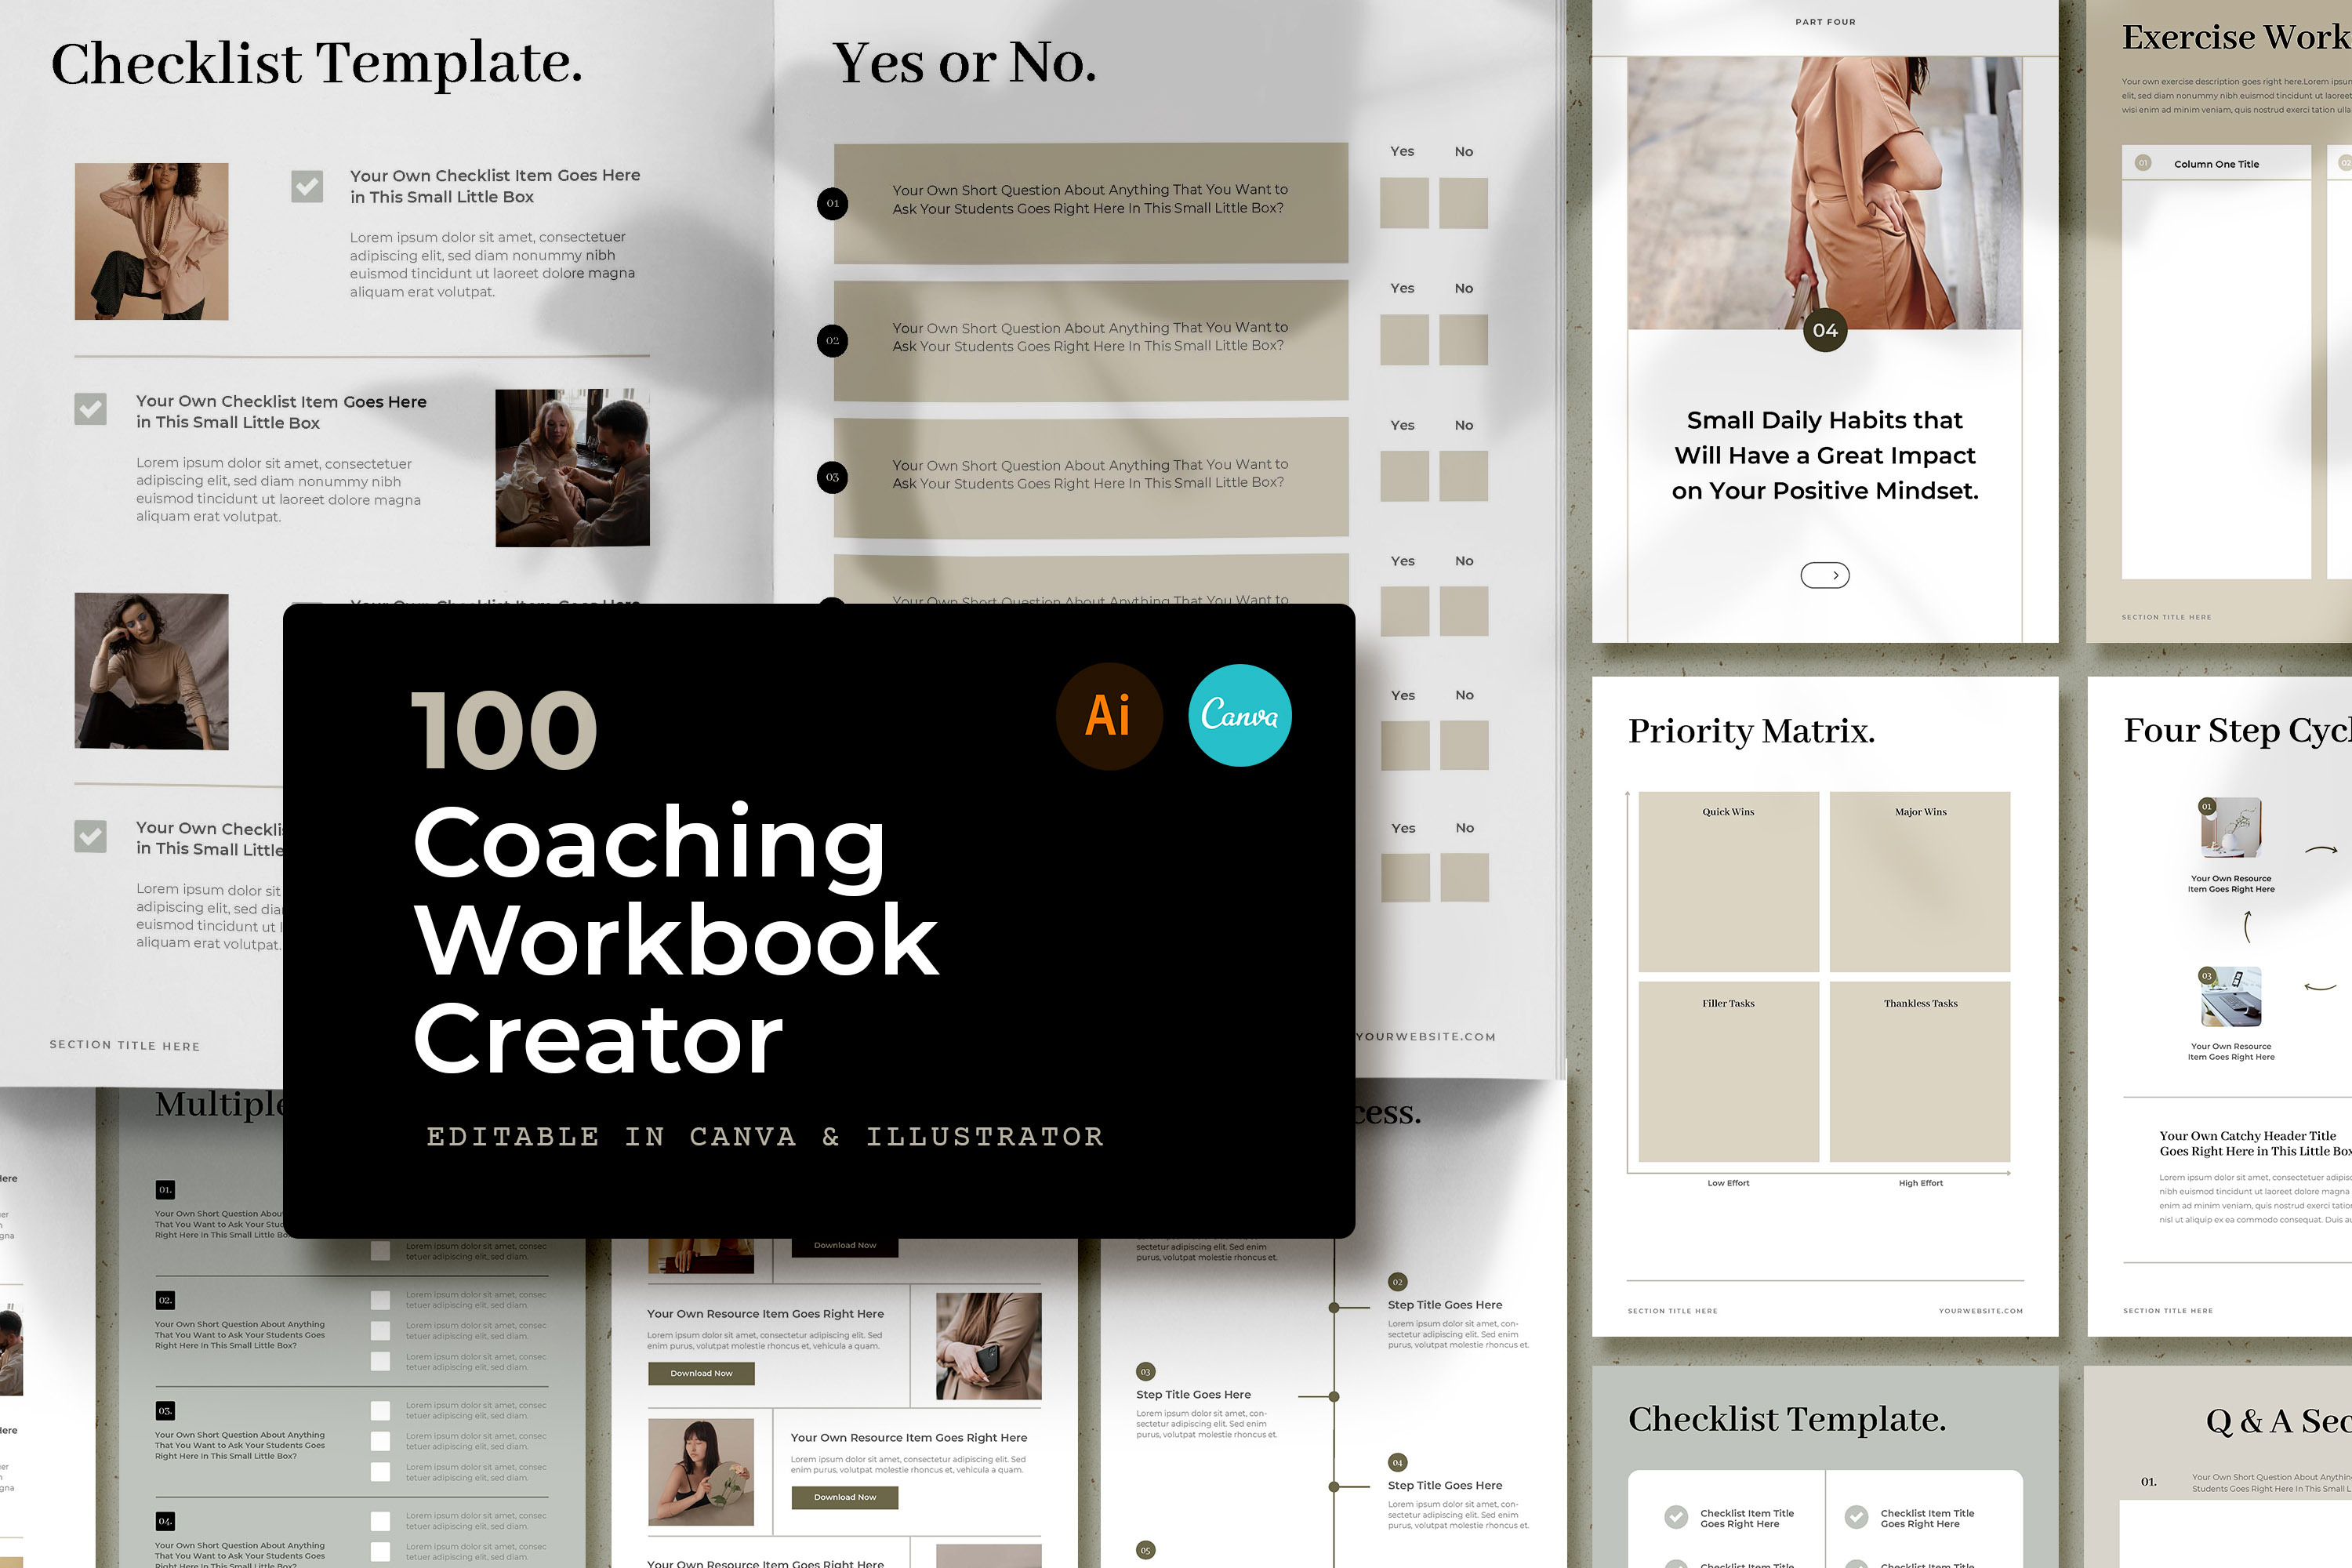Click the teal Canva logo
The image size is (2352, 1568).
point(1240,716)
